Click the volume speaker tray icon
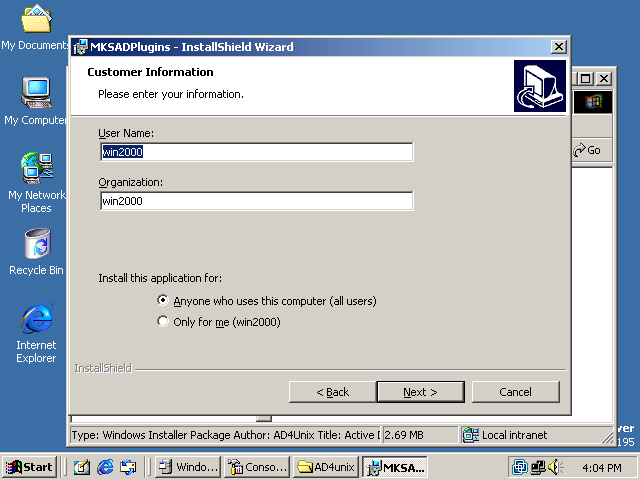This screenshot has height=480, width=640. click(556, 467)
